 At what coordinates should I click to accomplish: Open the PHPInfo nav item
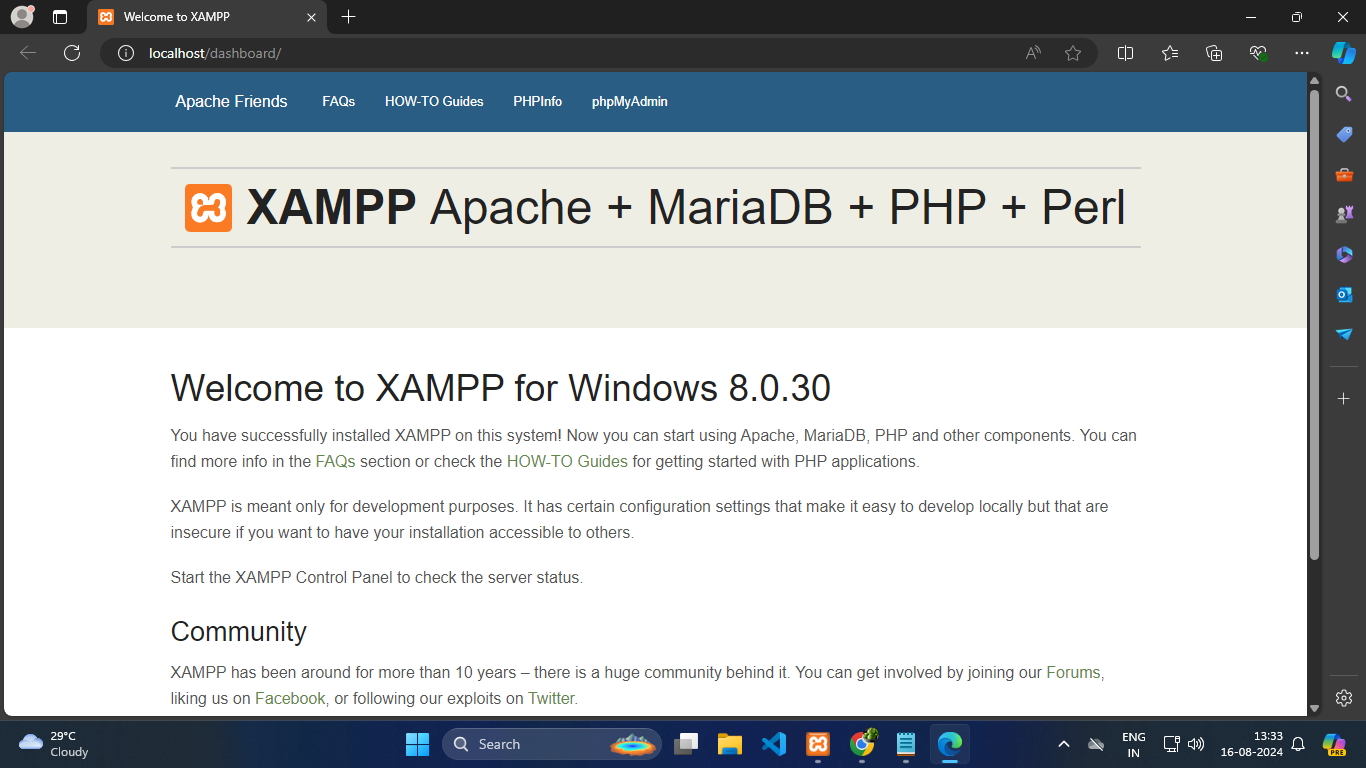(x=538, y=101)
